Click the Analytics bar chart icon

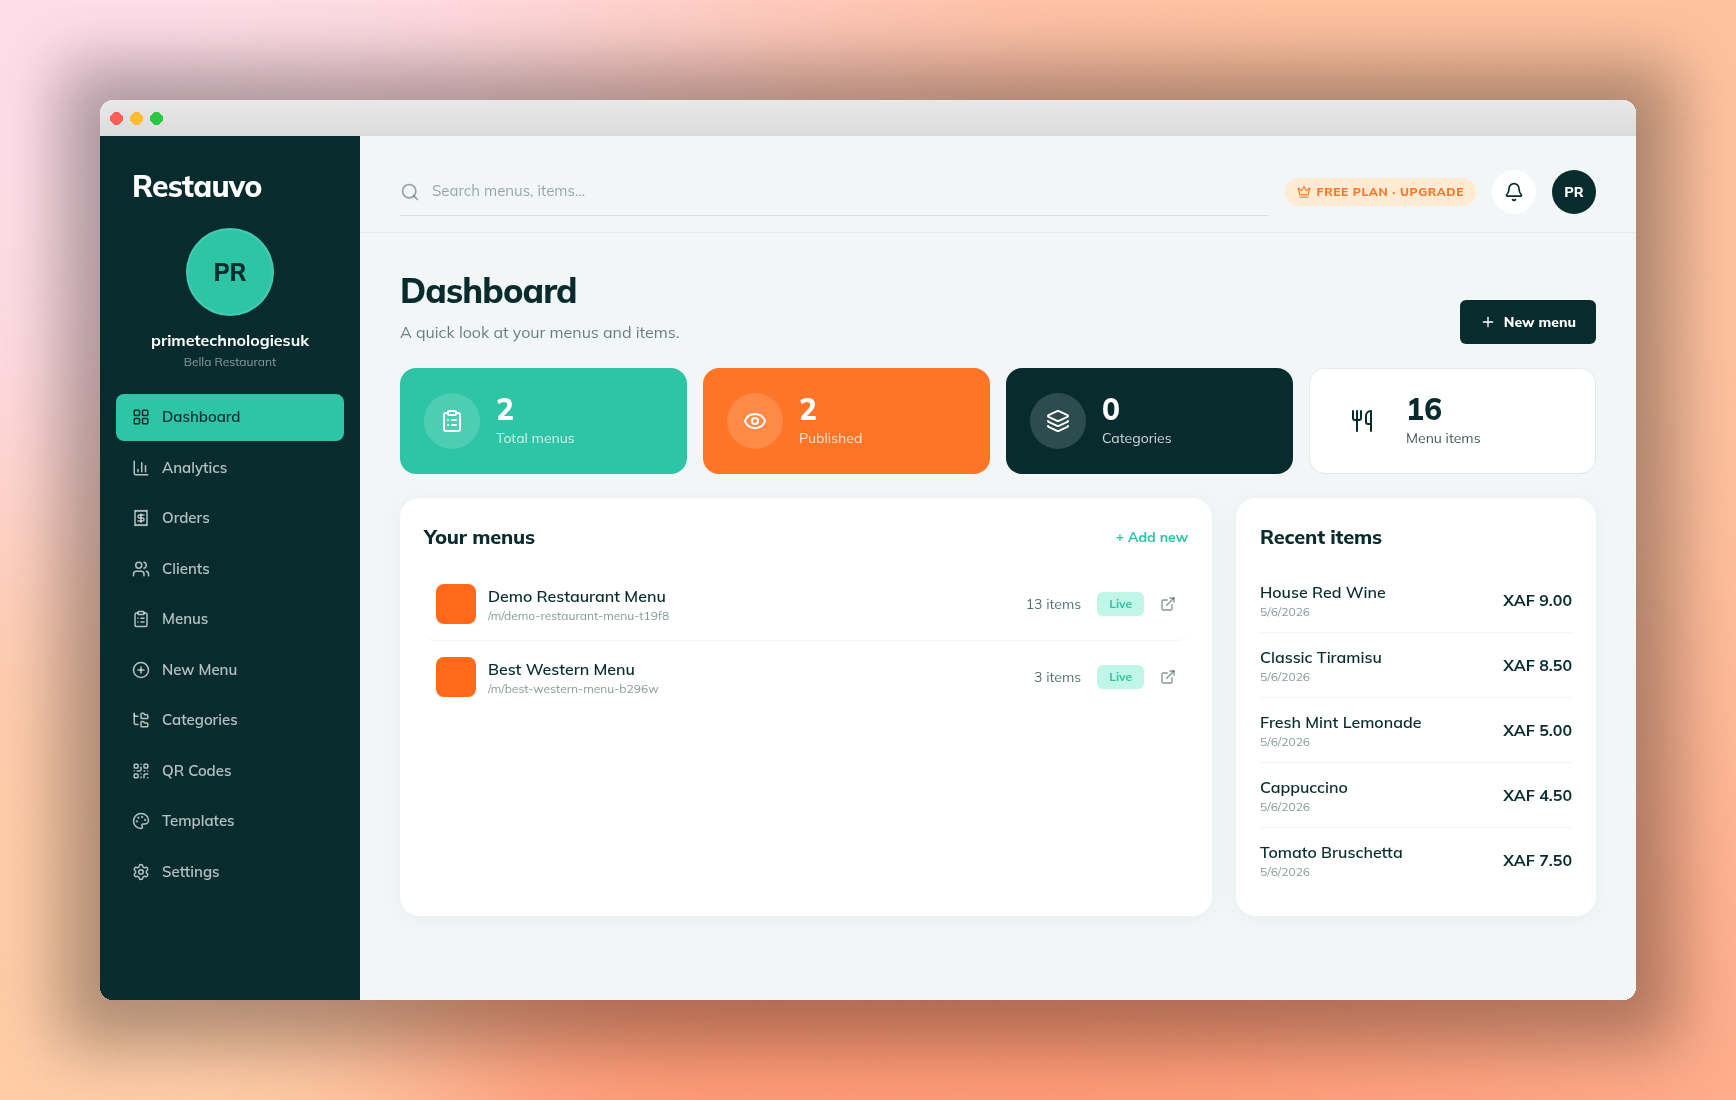click(141, 468)
